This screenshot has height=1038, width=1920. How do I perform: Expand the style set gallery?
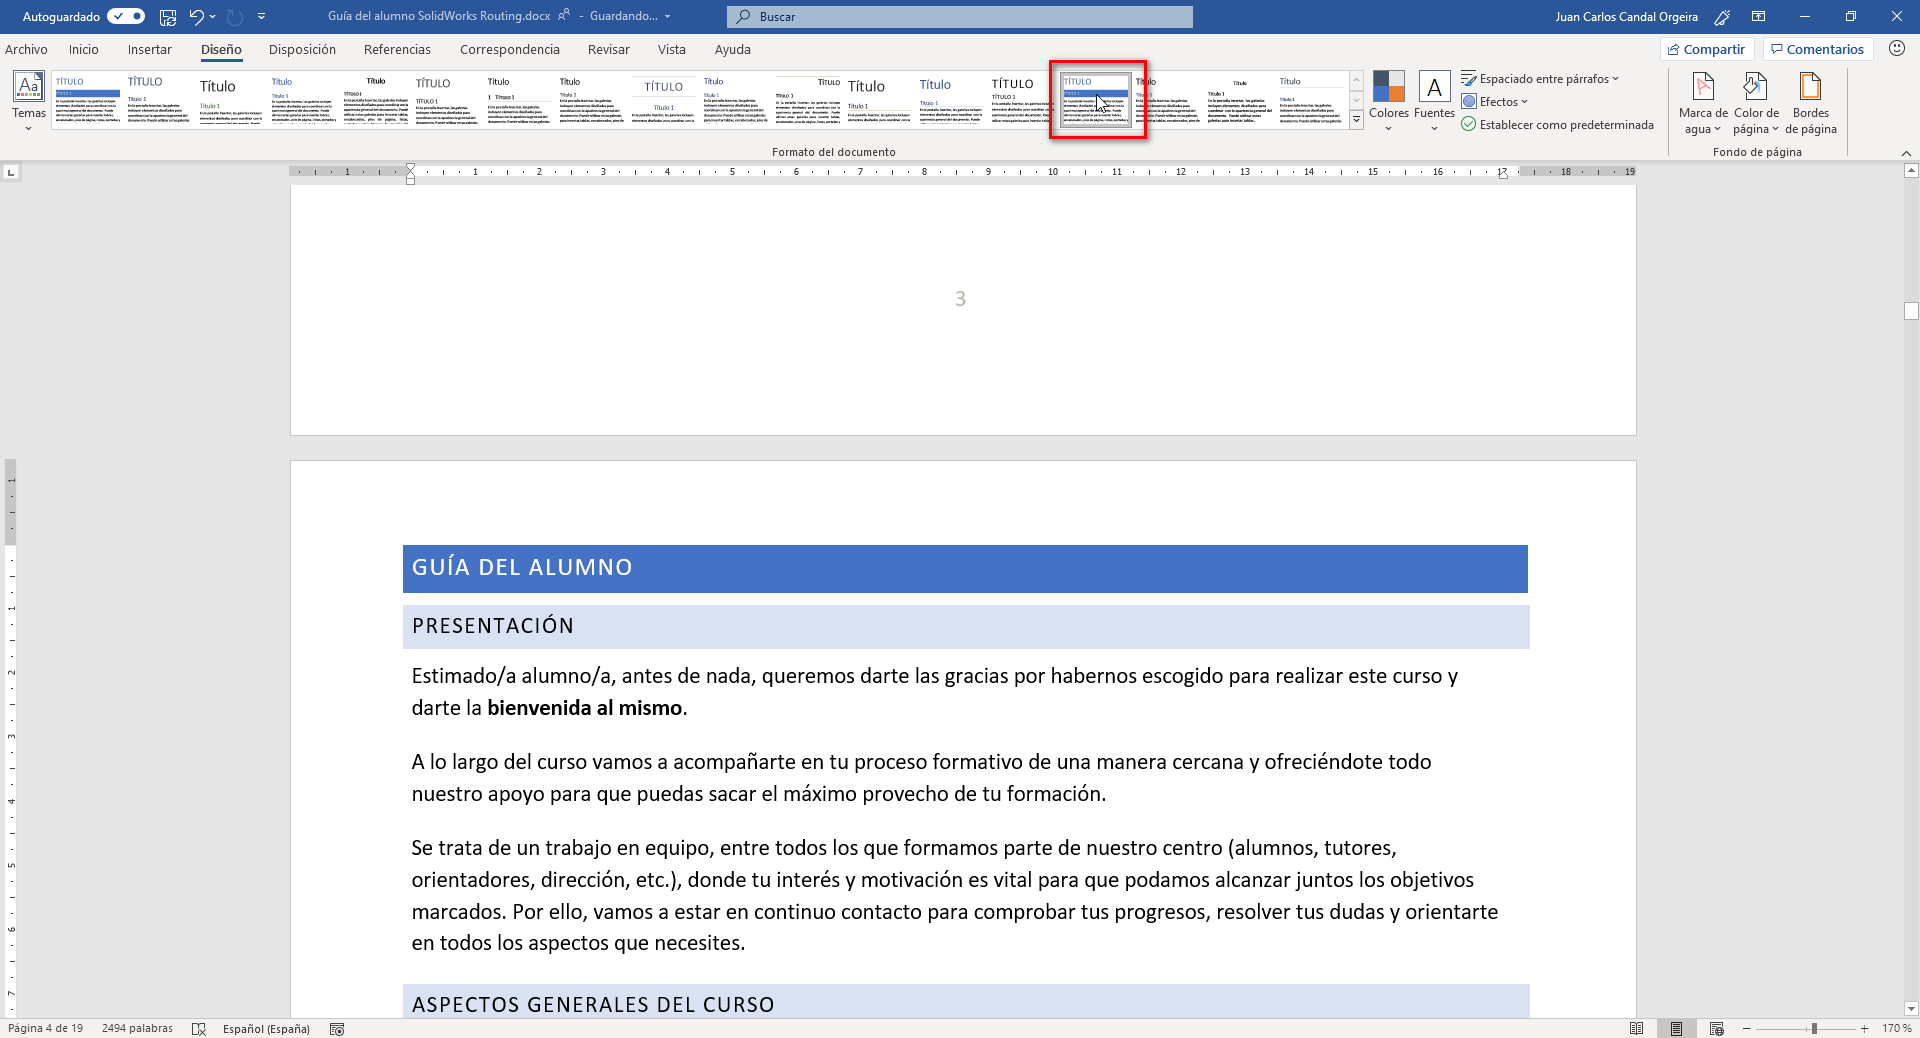[1356, 119]
